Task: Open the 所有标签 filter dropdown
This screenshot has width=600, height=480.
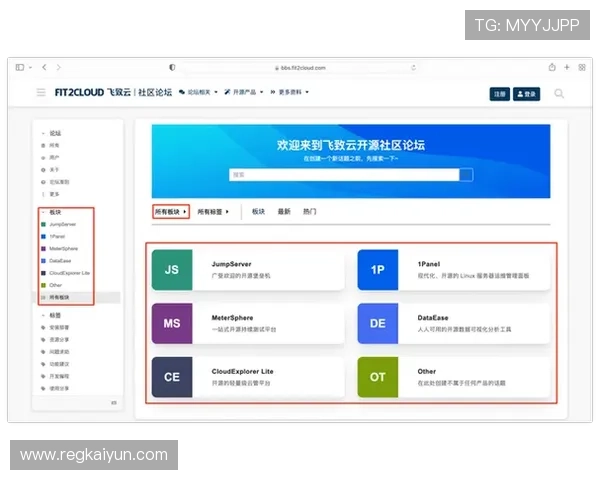Action: point(213,212)
